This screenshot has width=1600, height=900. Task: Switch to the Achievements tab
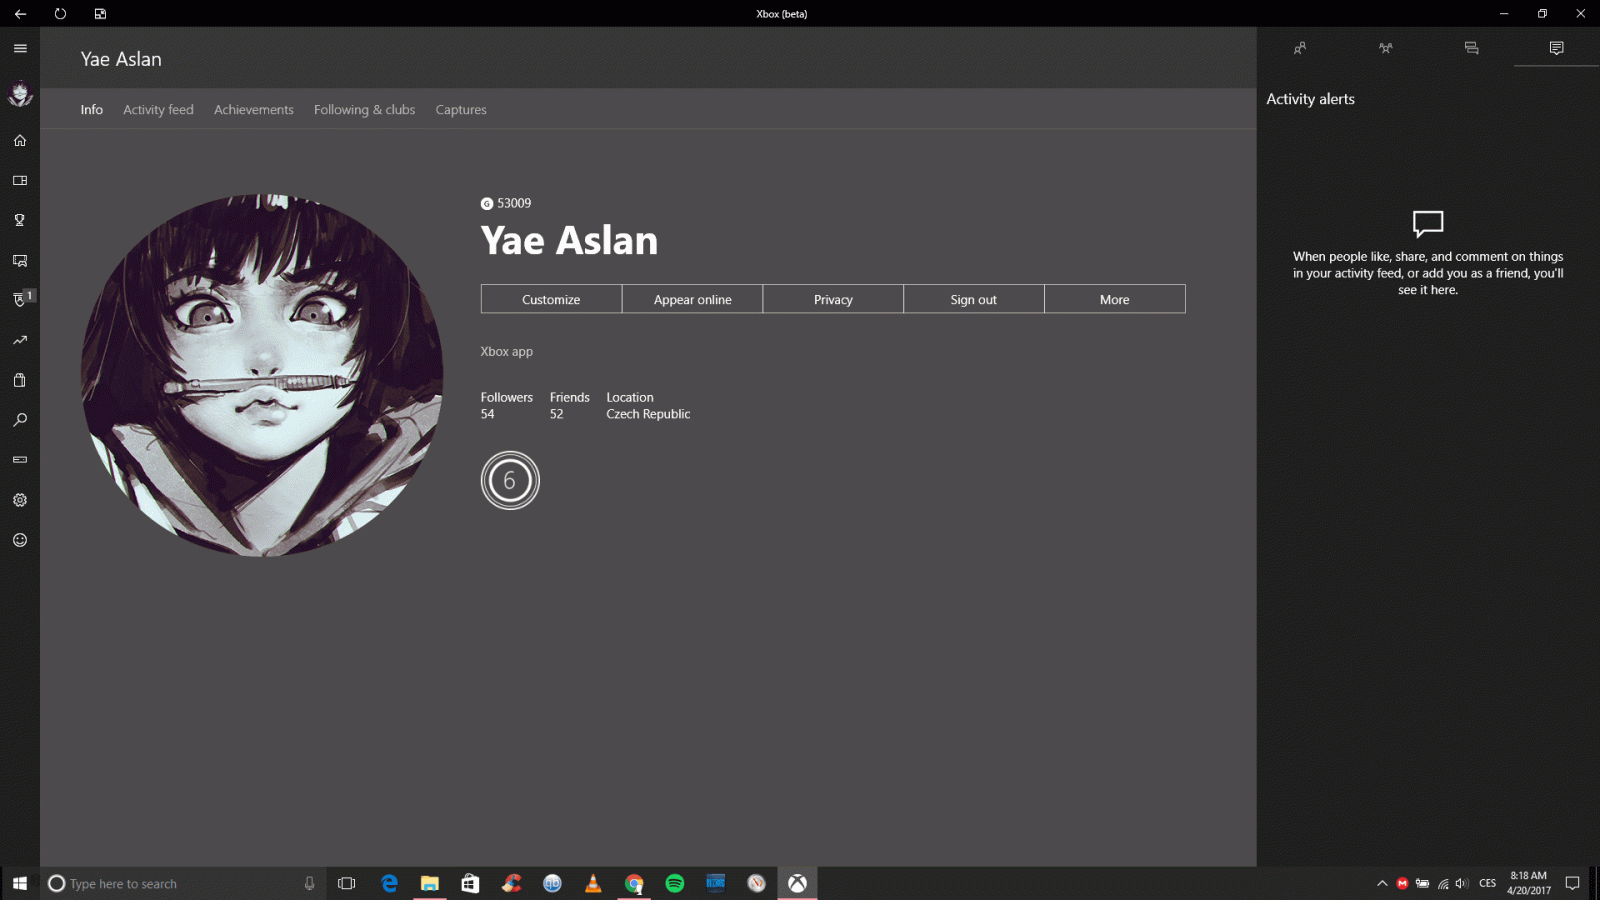(253, 109)
